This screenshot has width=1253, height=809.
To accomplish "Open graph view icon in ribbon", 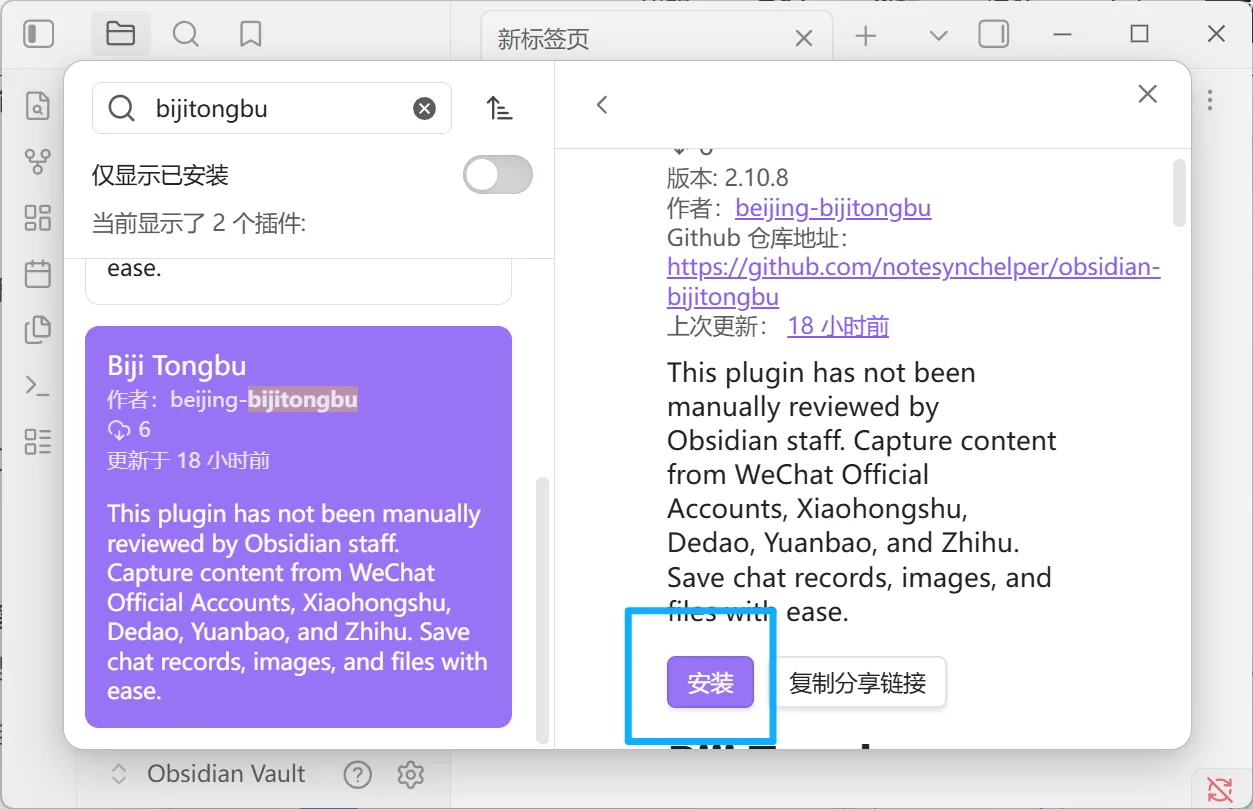I will point(38,161).
